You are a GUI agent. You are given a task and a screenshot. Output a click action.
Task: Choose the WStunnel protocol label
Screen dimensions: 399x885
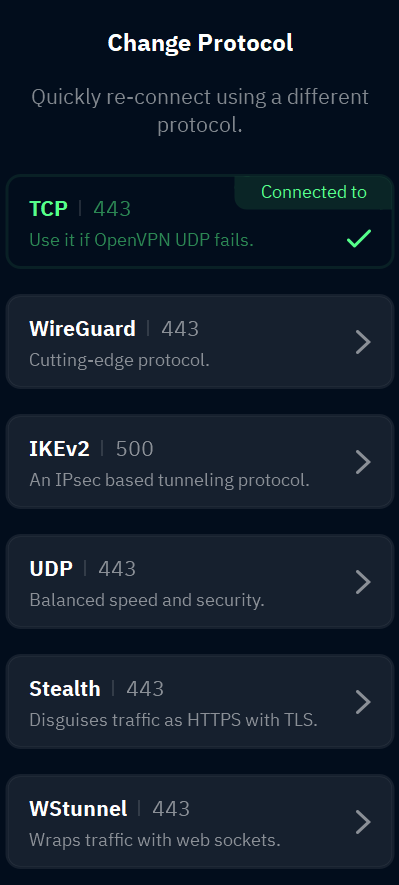[x=78, y=809]
